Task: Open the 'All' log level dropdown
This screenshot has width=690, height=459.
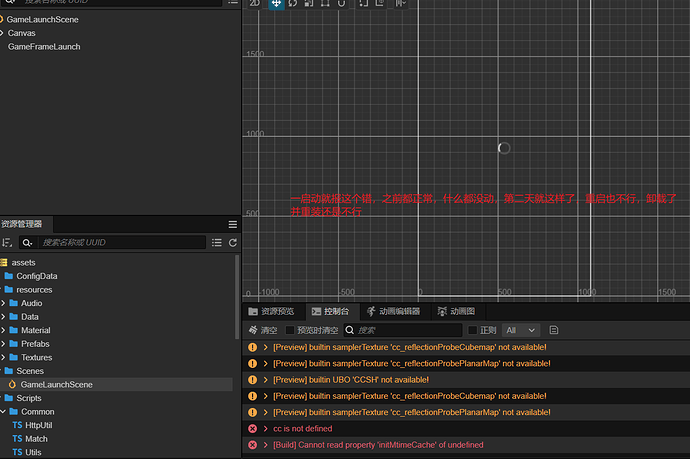Action: click(x=521, y=330)
